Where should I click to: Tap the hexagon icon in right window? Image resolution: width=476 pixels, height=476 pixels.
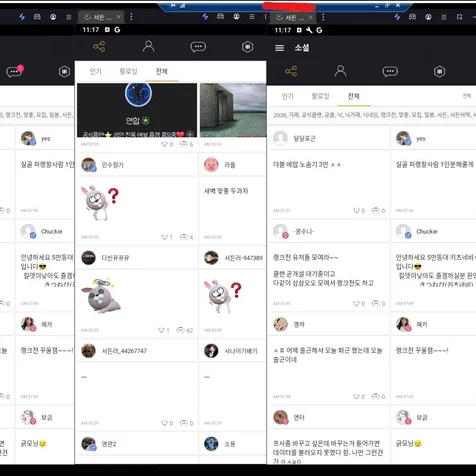click(439, 71)
